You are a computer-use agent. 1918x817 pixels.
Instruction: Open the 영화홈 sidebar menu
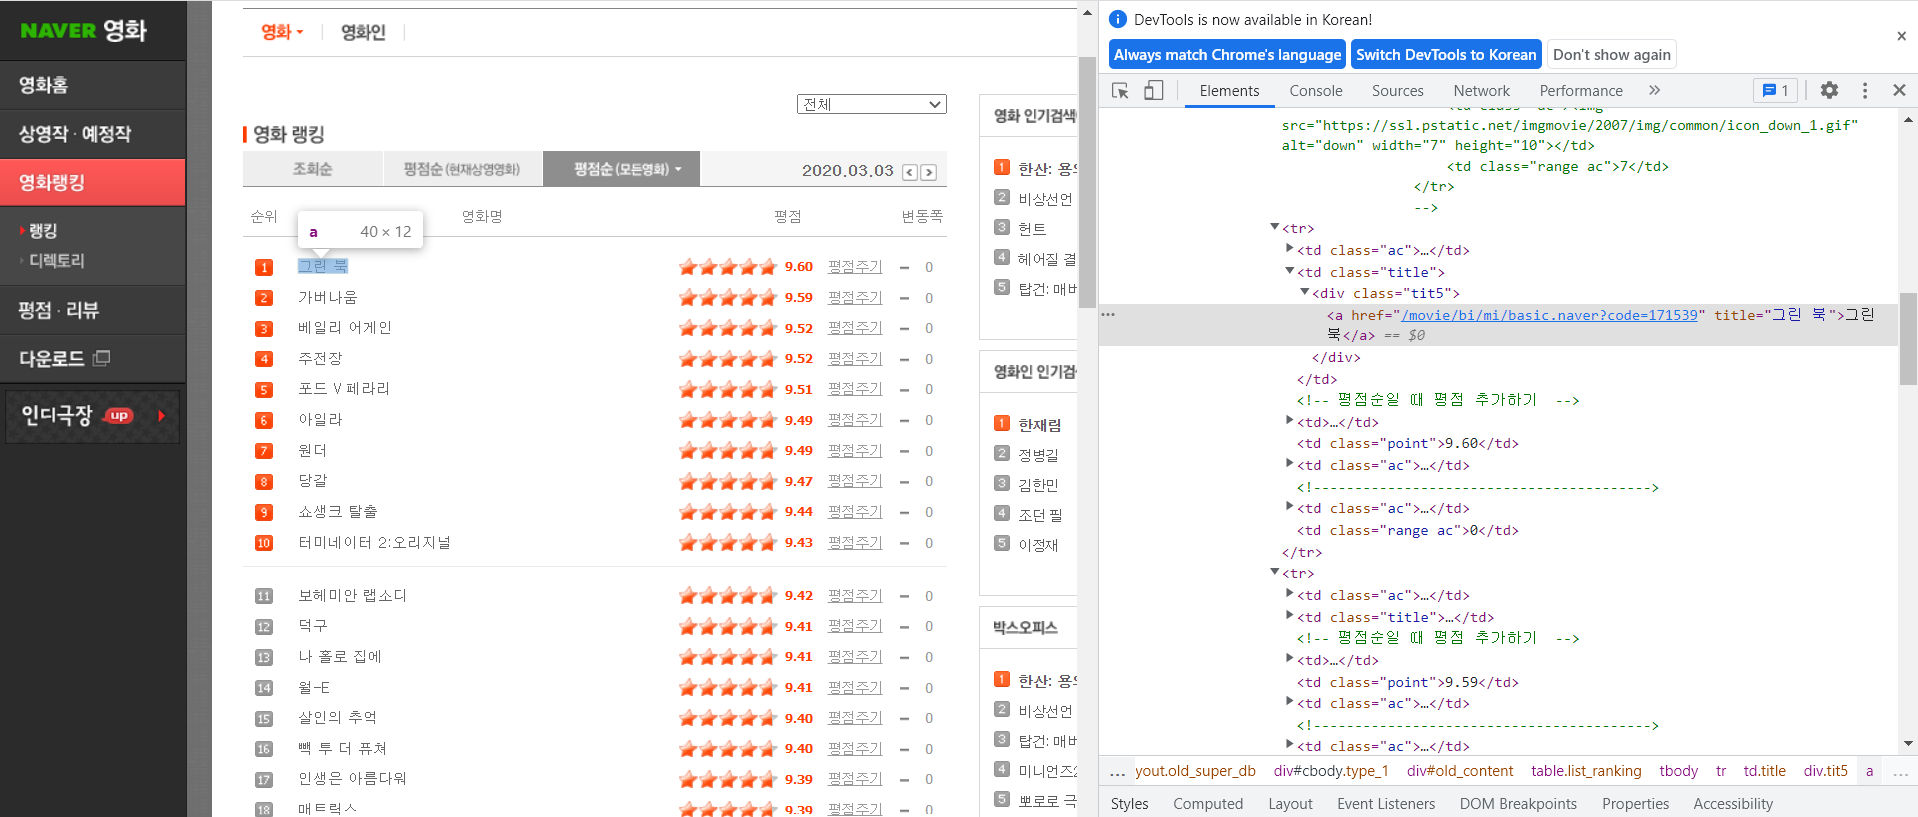93,85
